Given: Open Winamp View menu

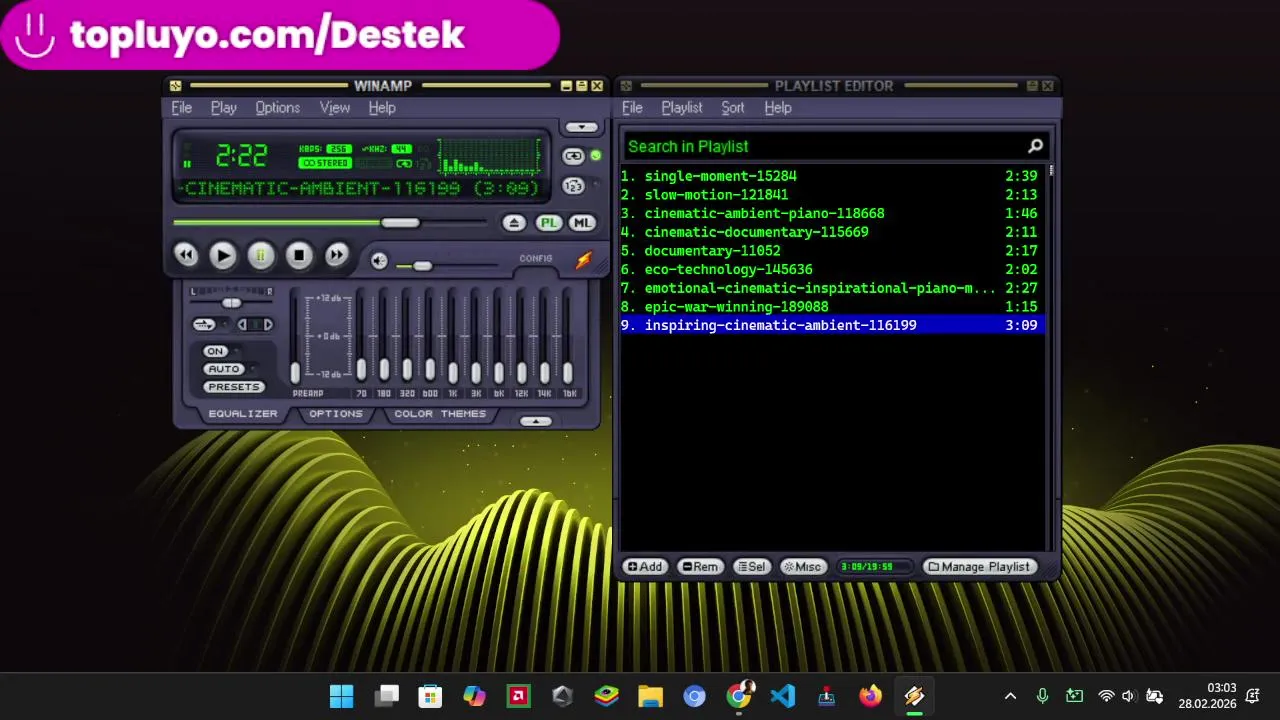Looking at the screenshot, I should tap(335, 108).
